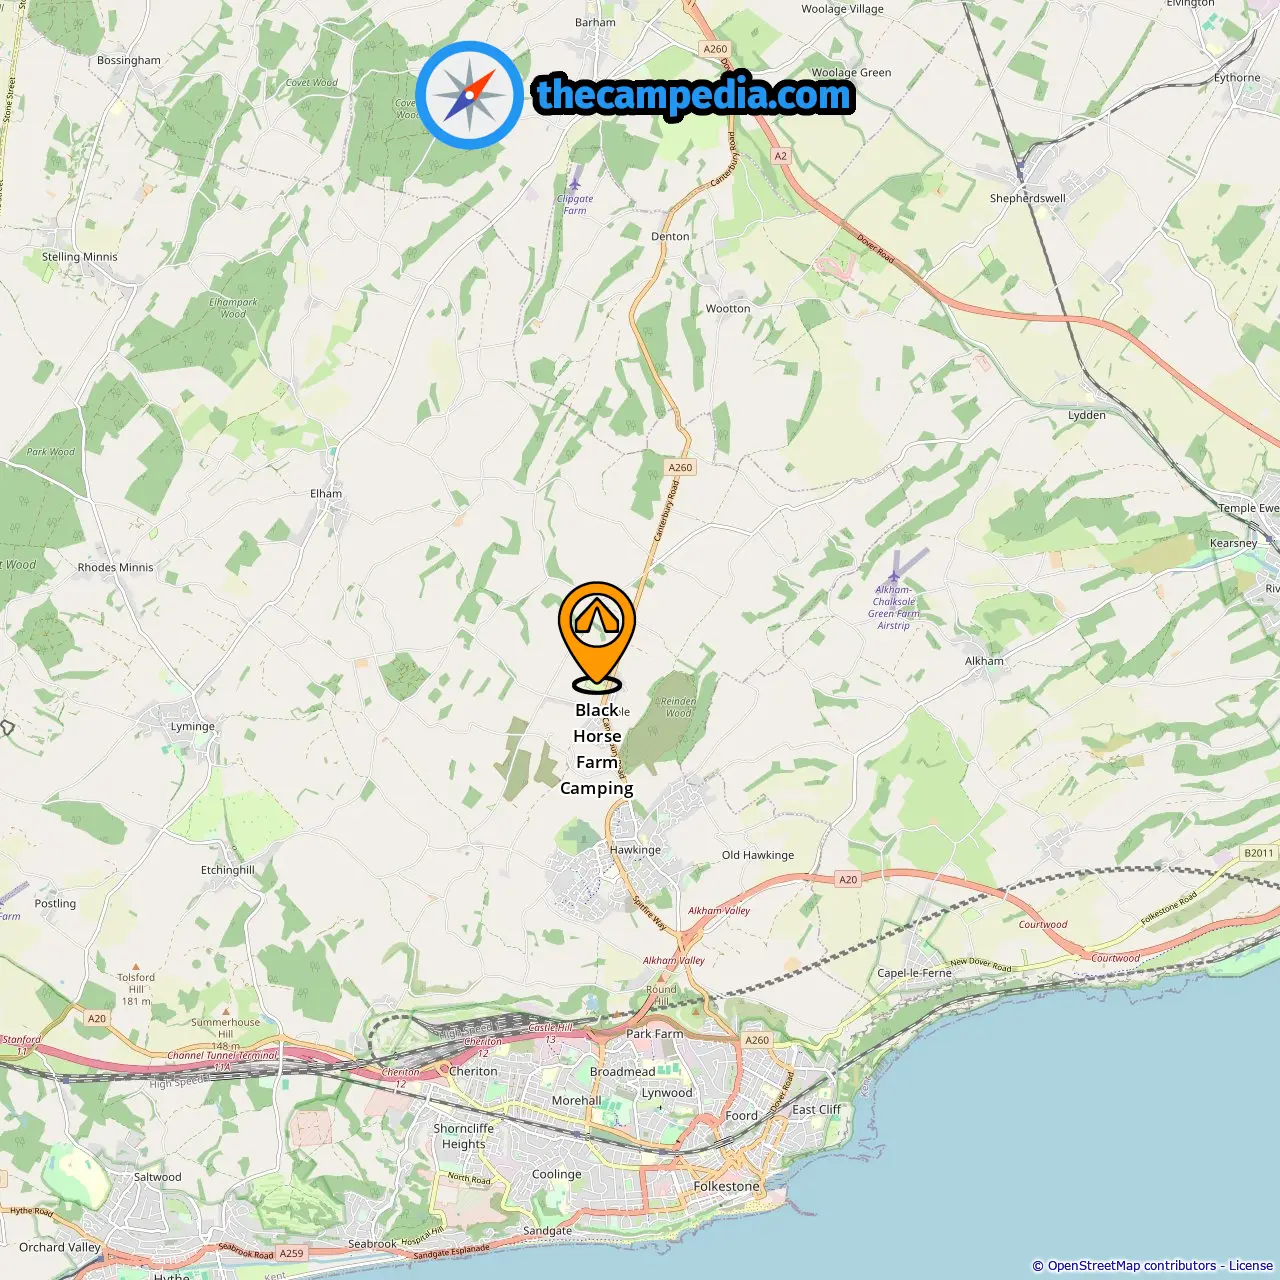Click the Alkham Chalksole Green Farm Airstrip icon
The height and width of the screenshot is (1280, 1280).
pos(894,576)
